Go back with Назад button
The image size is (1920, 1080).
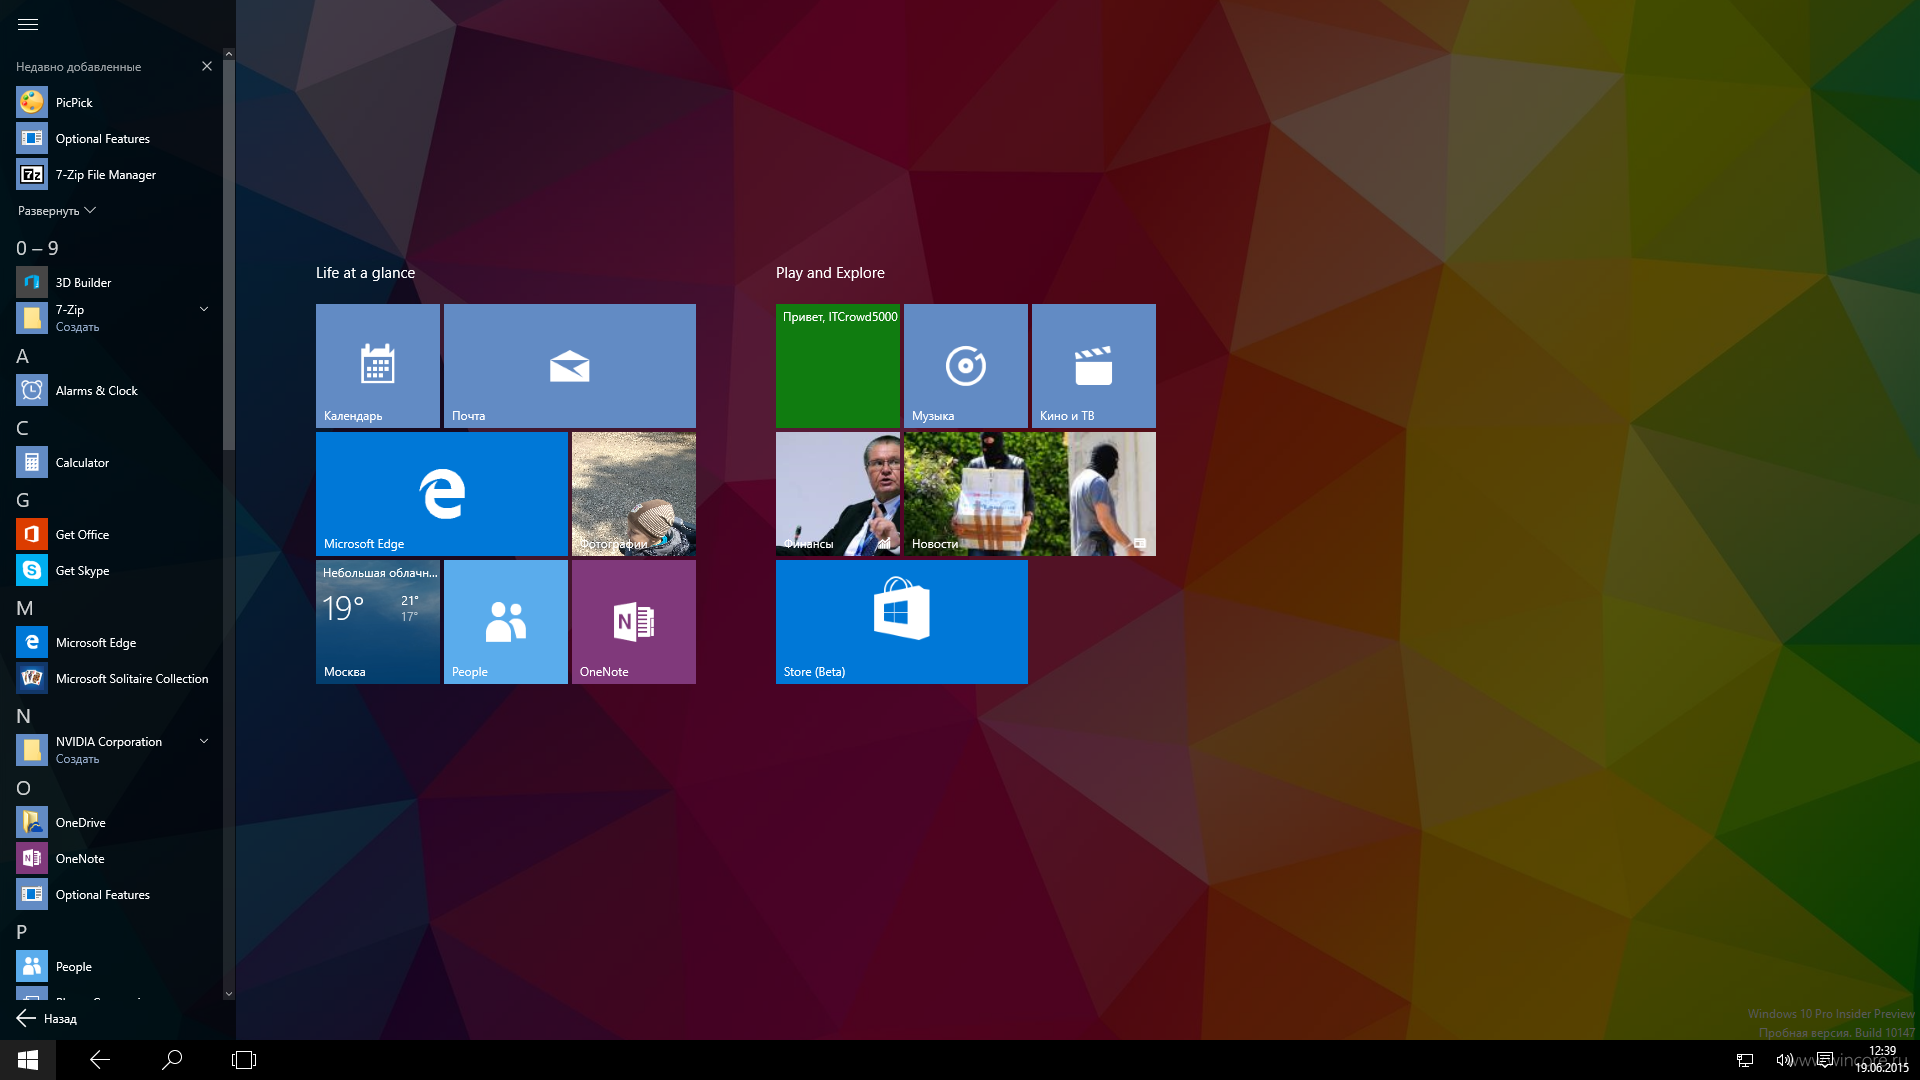click(47, 1018)
